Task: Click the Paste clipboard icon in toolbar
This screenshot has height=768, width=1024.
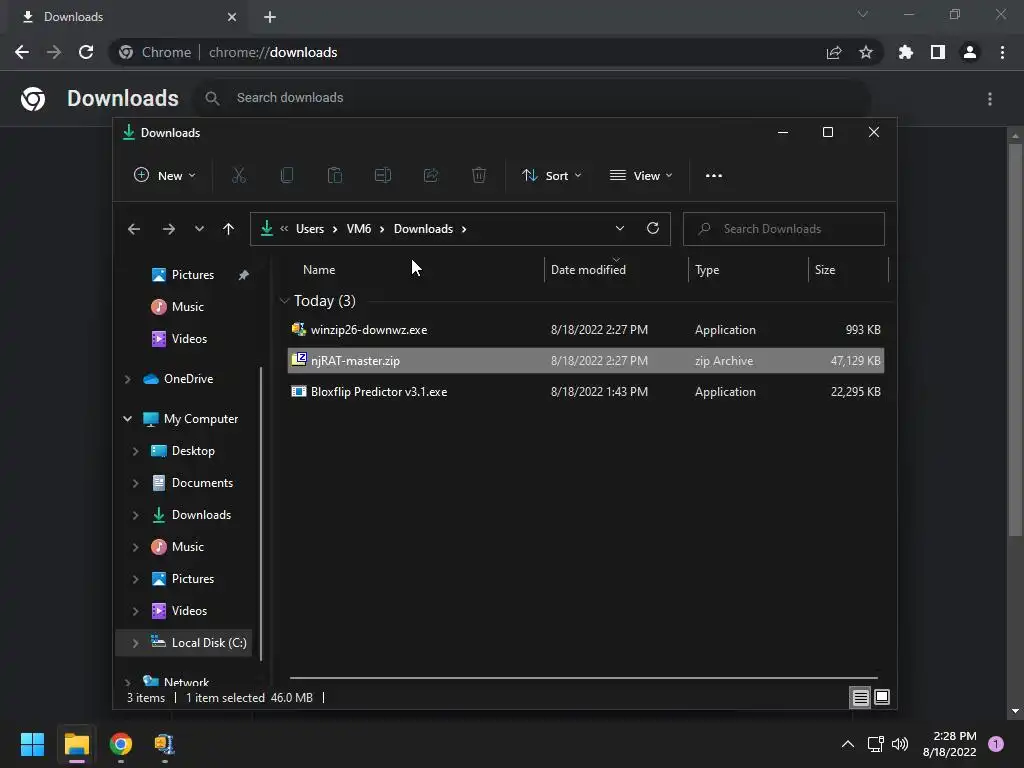Action: (334, 175)
